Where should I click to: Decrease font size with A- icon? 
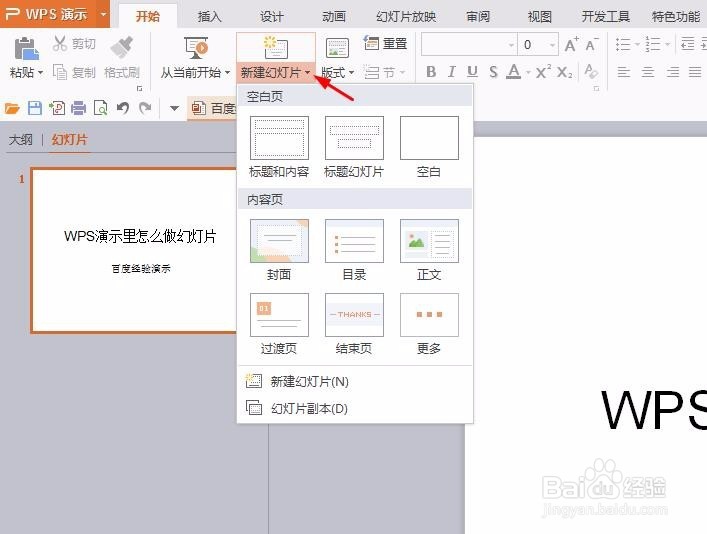coord(592,45)
